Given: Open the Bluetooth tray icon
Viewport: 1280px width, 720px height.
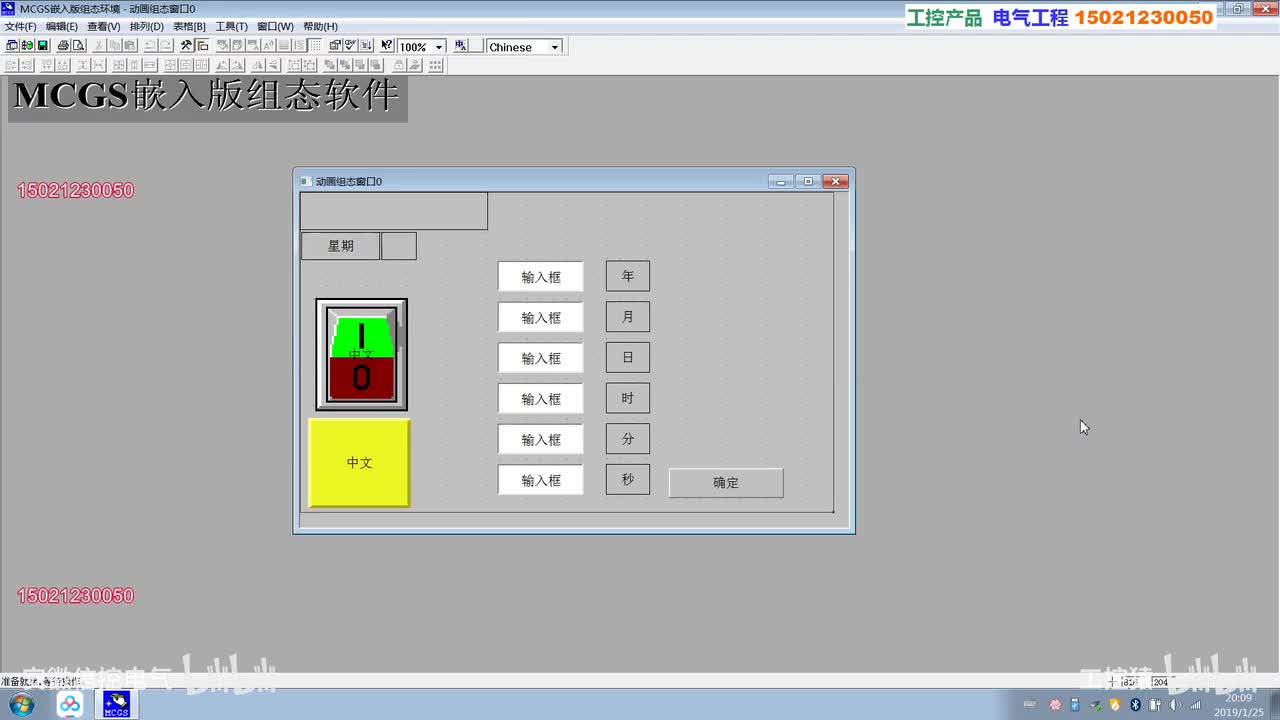Looking at the screenshot, I should pos(1135,705).
